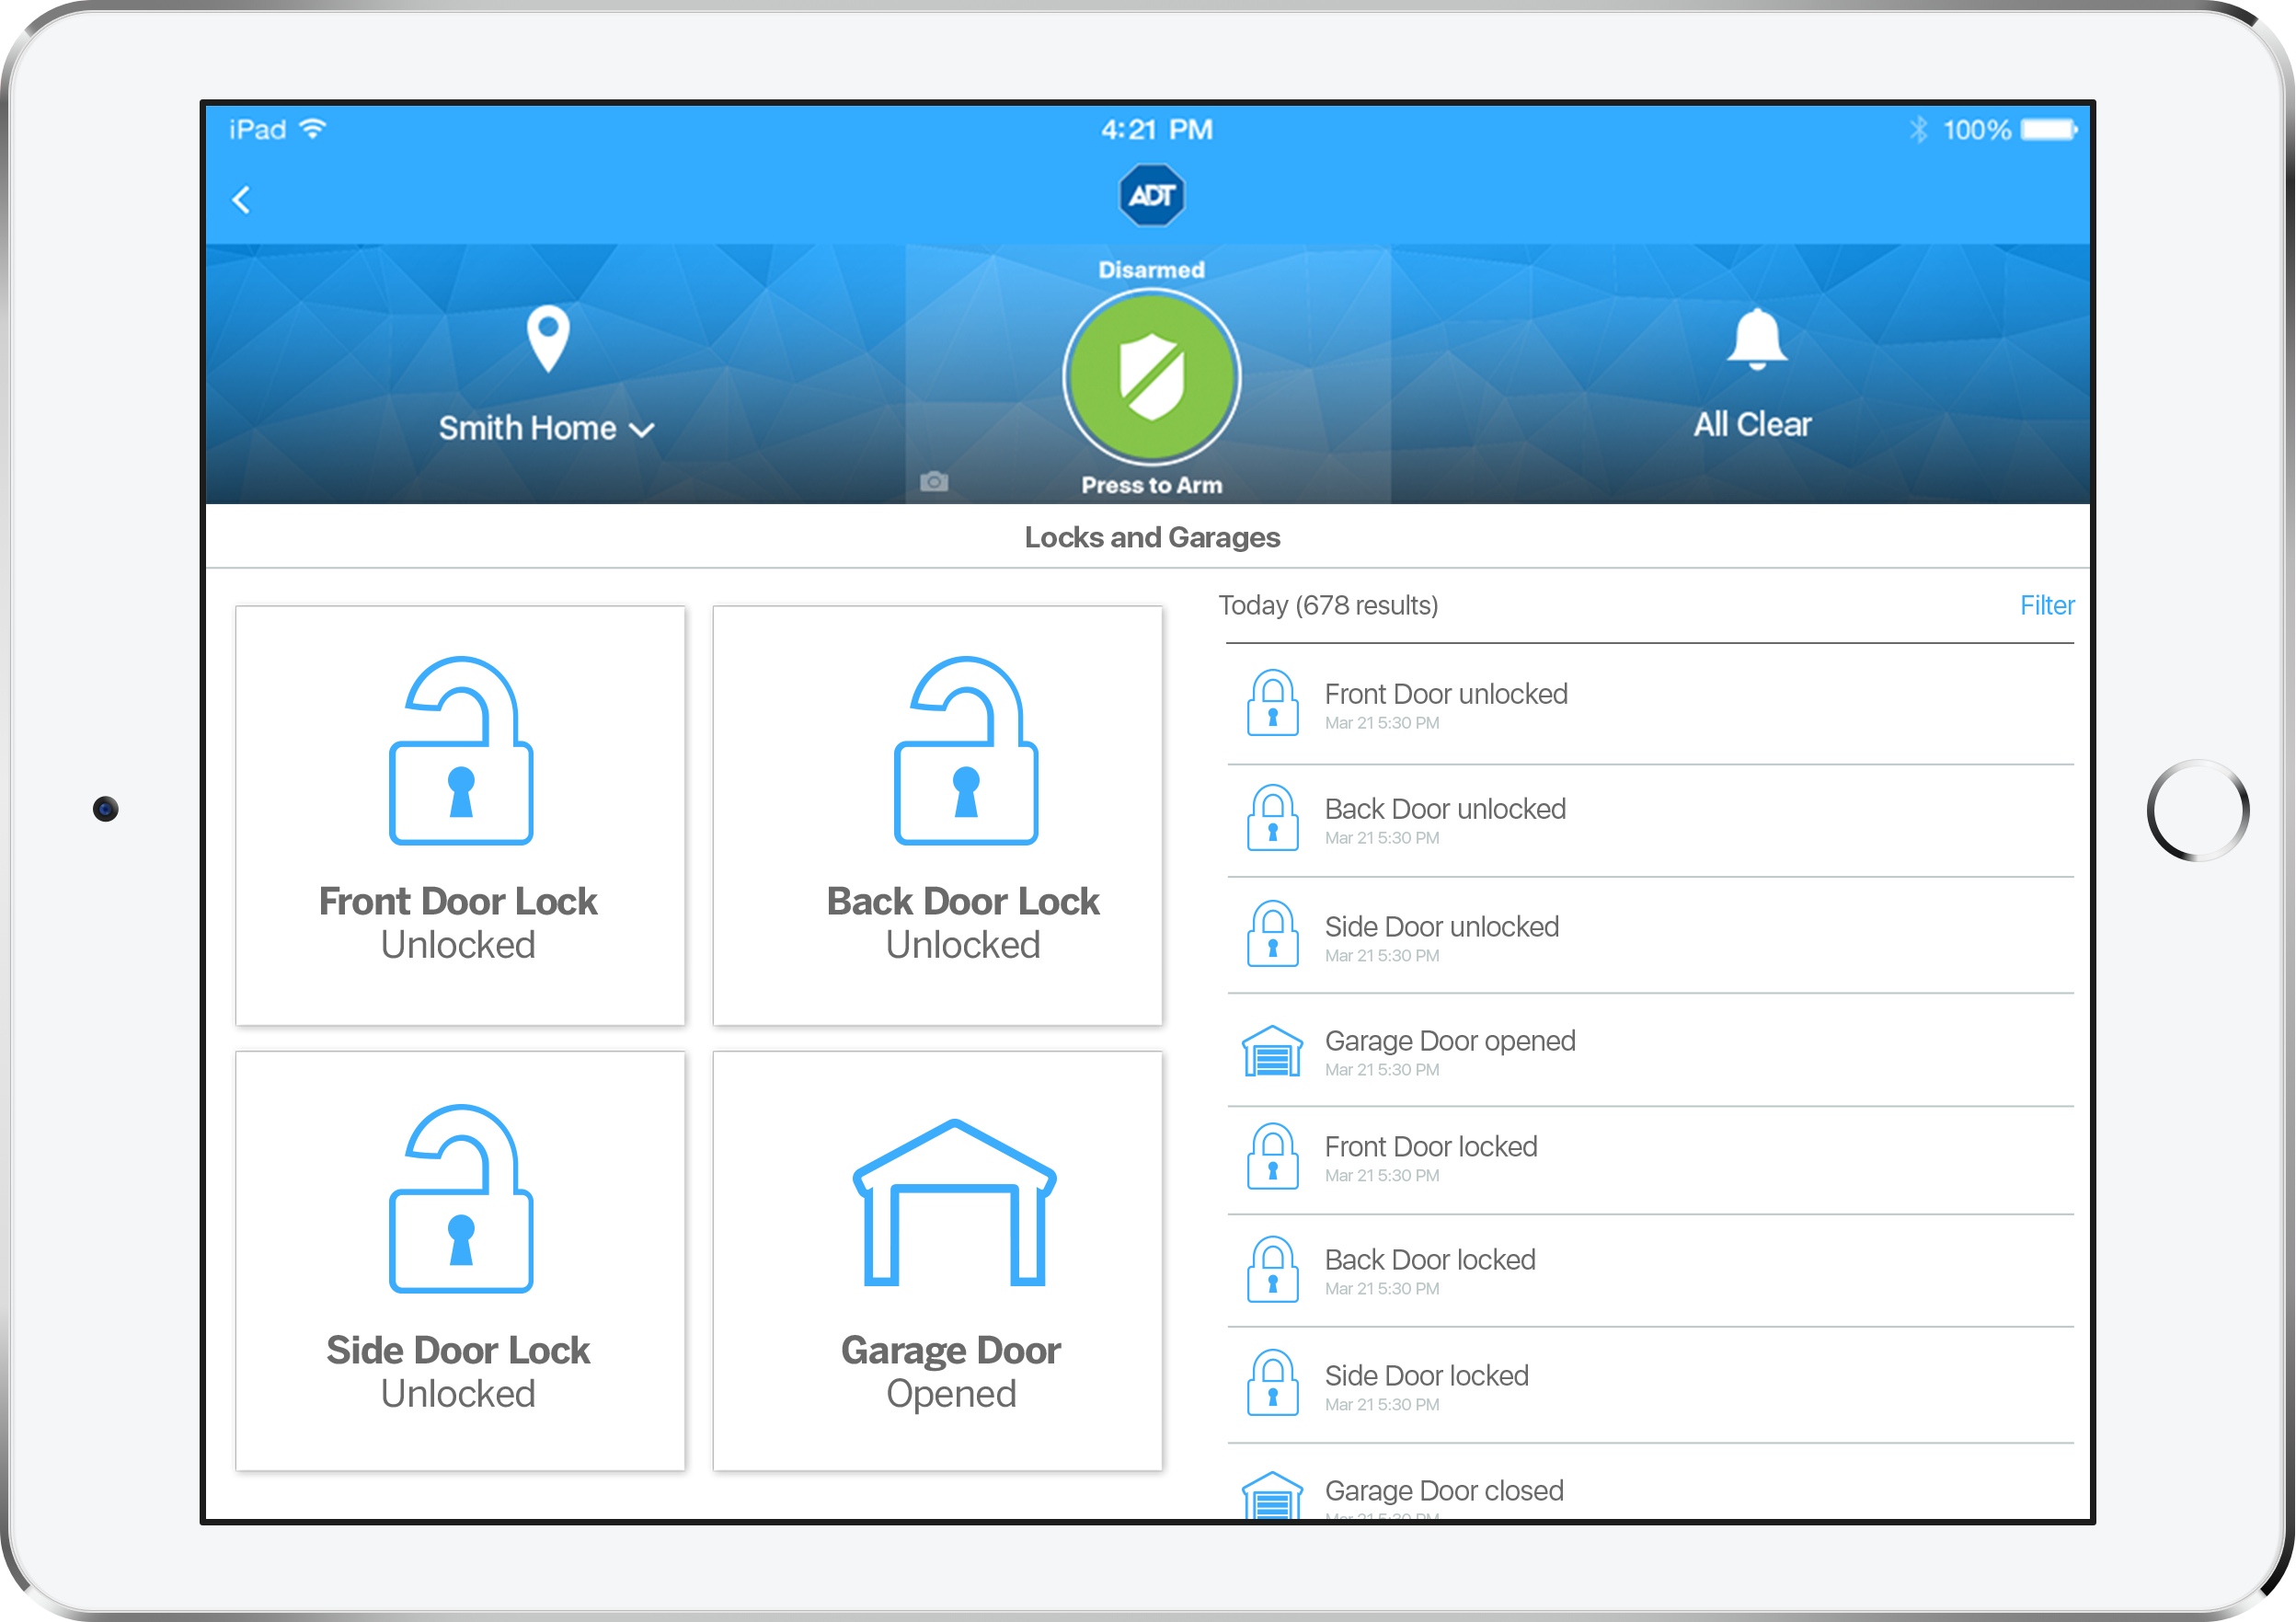Tap the Front Door Lock open padlock icon
Viewport: 2296px width, 1622px height.
click(x=461, y=750)
